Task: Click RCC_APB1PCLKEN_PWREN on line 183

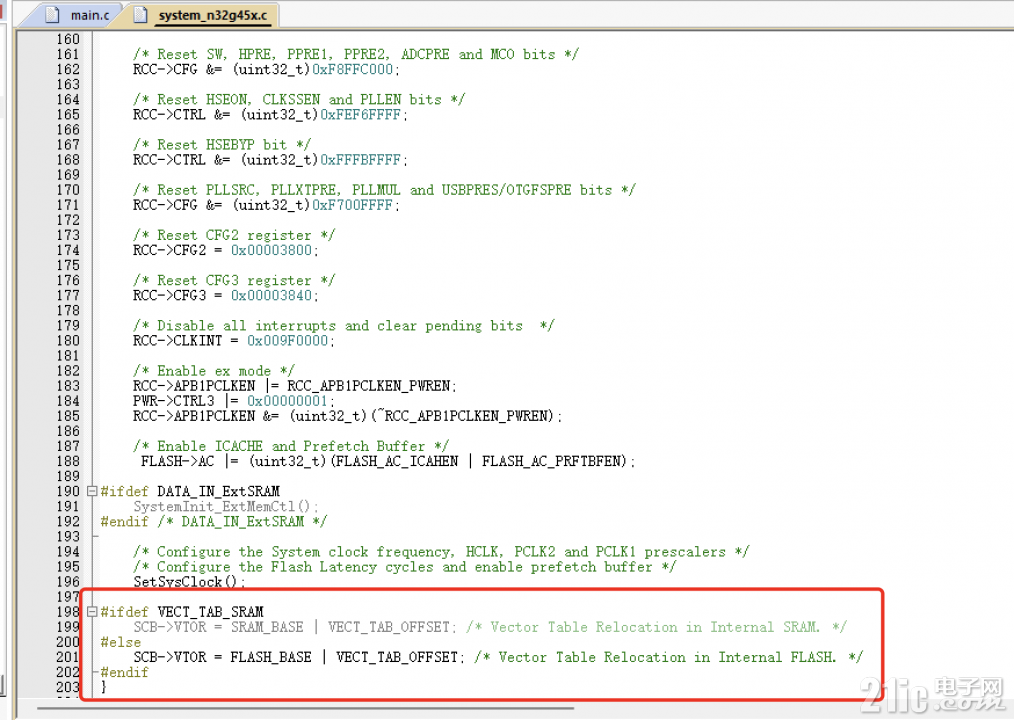Action: [x=368, y=386]
